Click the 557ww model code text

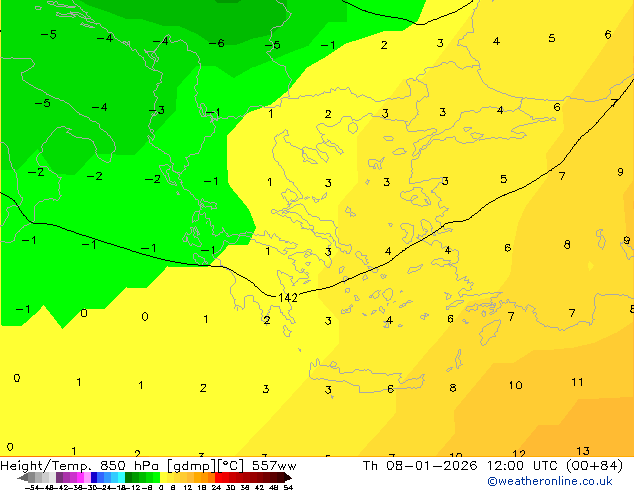(274, 466)
